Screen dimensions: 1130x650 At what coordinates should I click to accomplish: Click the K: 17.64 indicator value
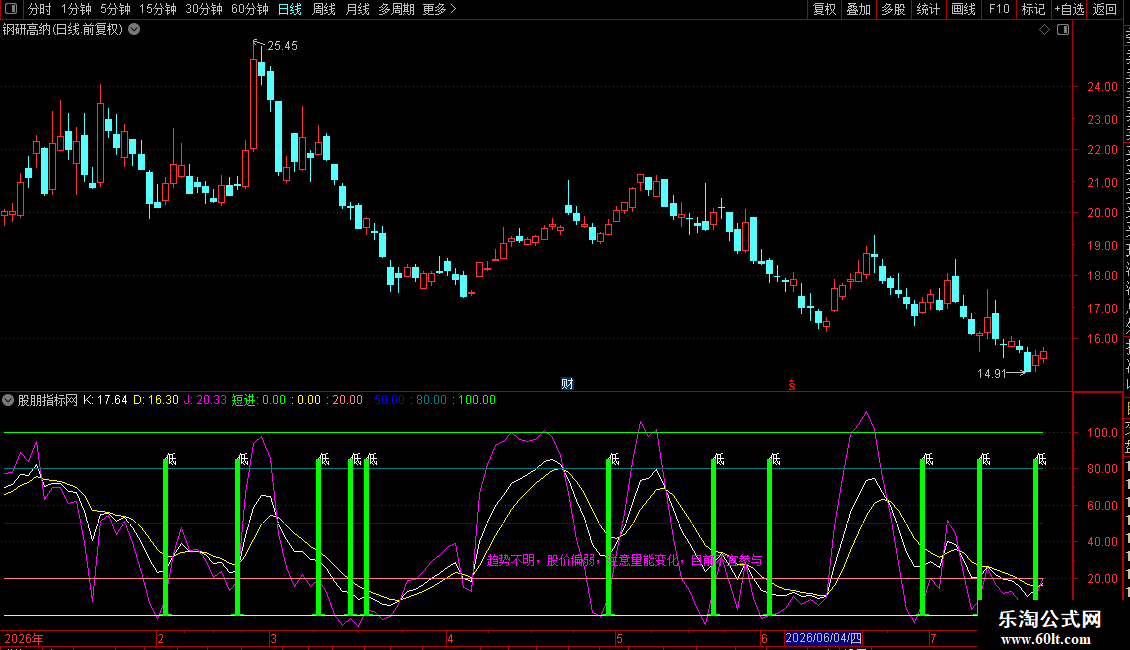(x=105, y=400)
